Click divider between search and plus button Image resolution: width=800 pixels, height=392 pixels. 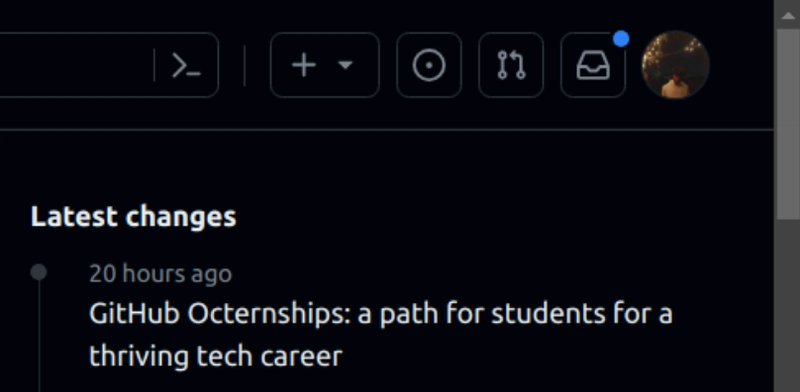click(x=245, y=65)
